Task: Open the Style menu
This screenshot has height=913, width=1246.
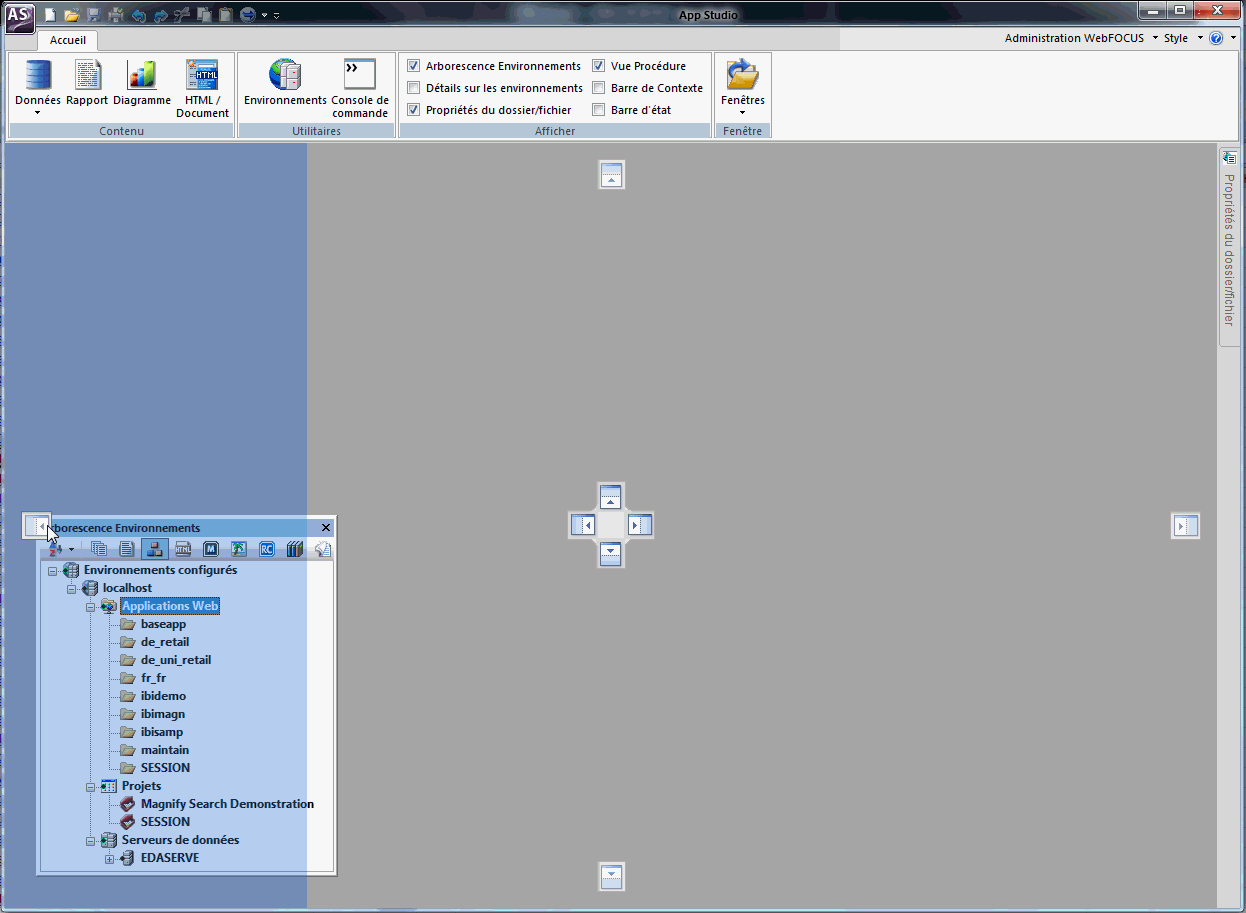Action: tap(1180, 38)
